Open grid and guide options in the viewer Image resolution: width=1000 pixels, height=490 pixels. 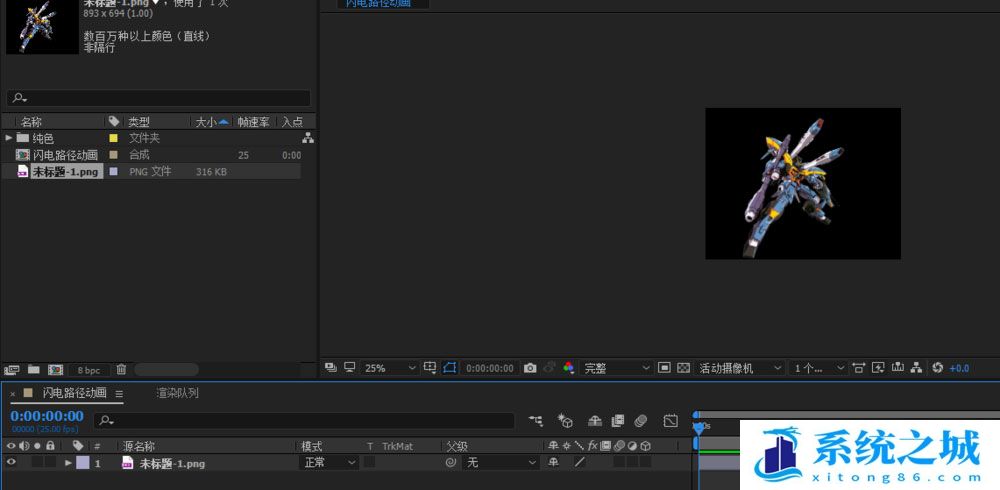click(430, 368)
